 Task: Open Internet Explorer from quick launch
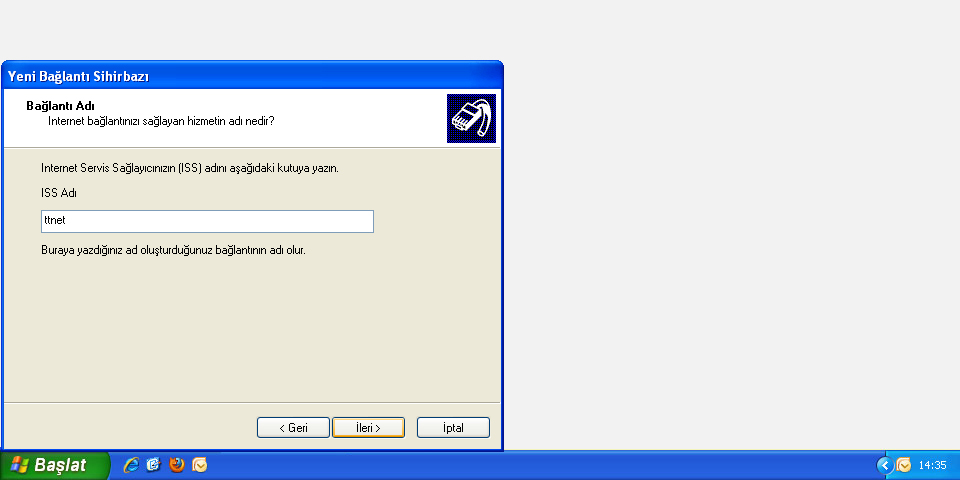tap(131, 465)
